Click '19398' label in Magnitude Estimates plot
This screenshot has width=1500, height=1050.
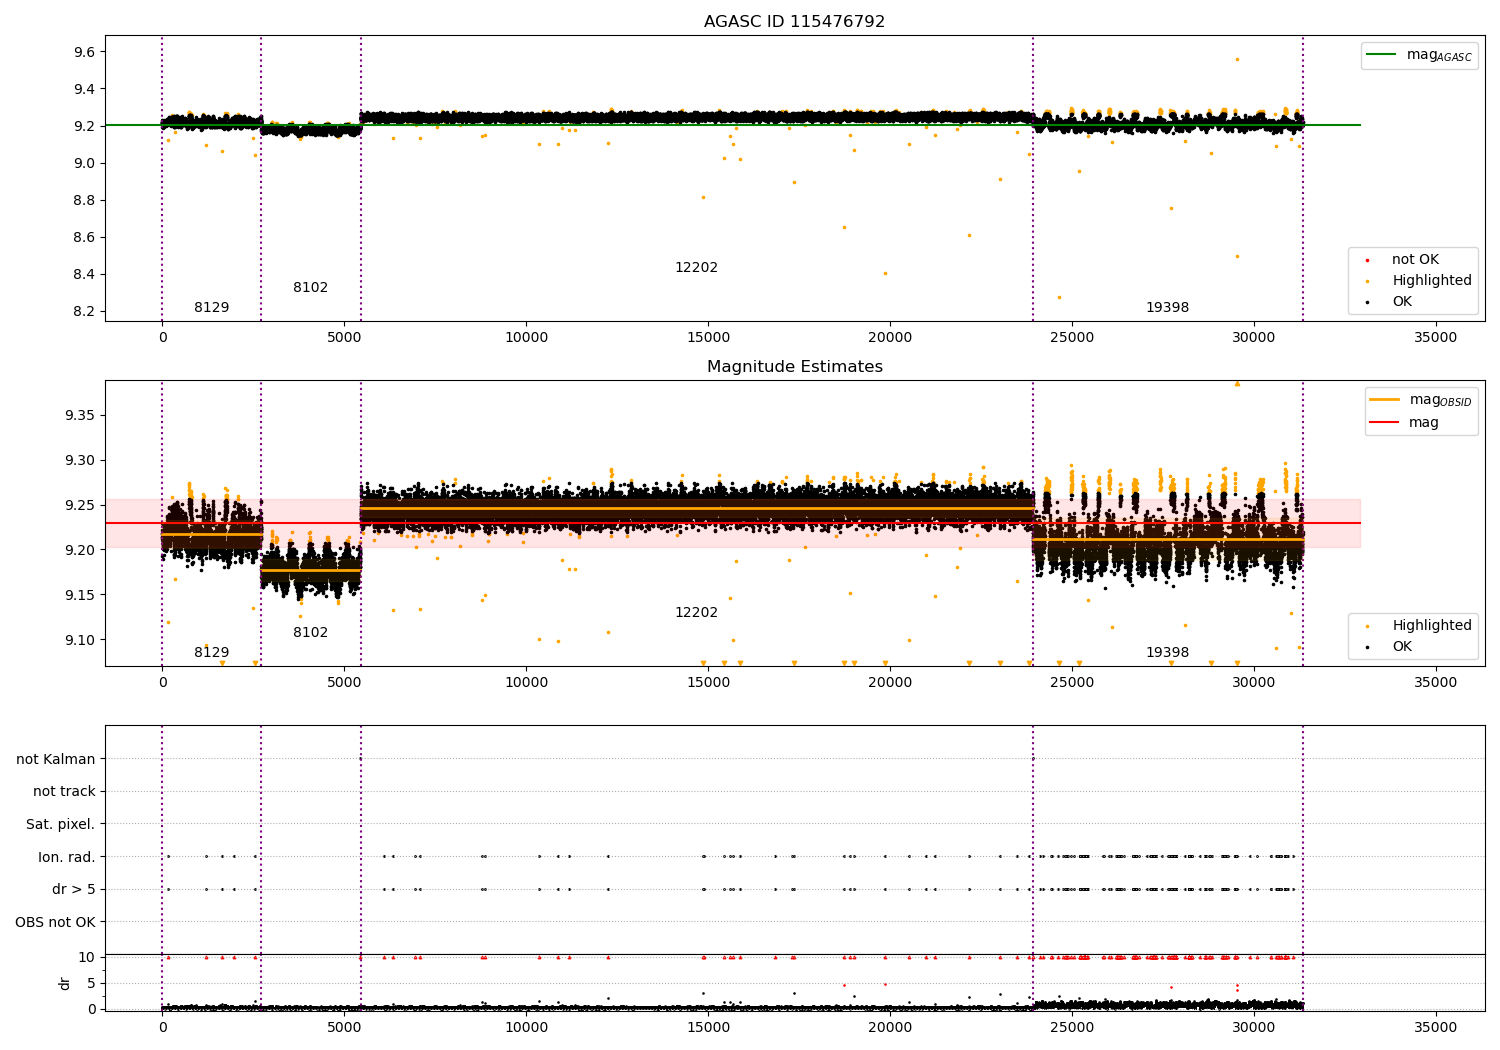click(1167, 653)
